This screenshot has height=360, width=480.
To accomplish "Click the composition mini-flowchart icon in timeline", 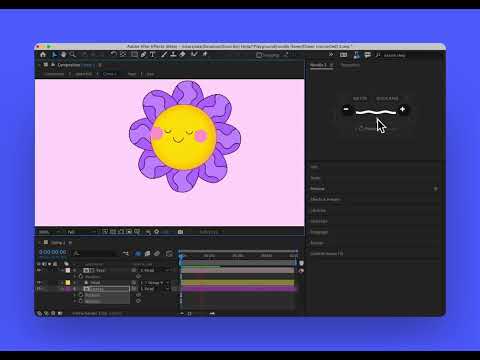I will tap(126, 254).
